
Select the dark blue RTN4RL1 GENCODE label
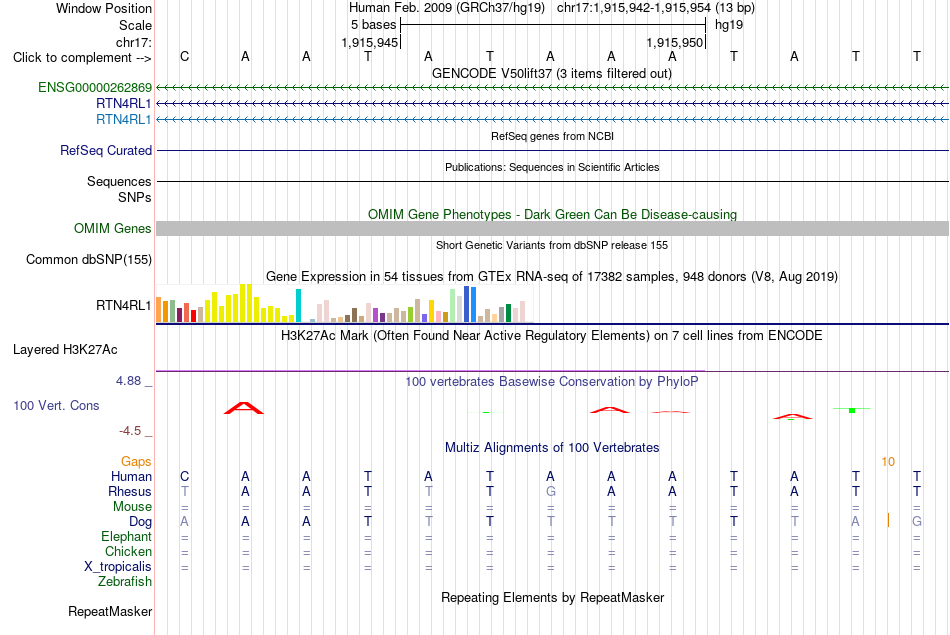click(124, 103)
